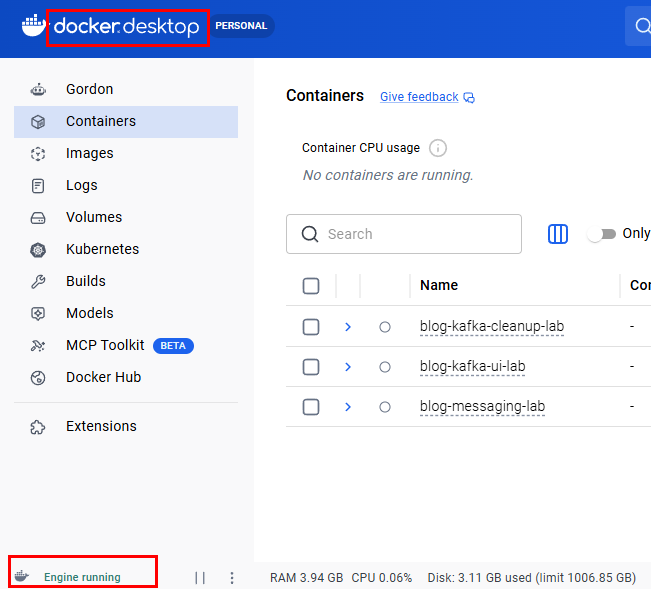
Task: Open the Images icon in sidebar
Action: [x=38, y=154]
